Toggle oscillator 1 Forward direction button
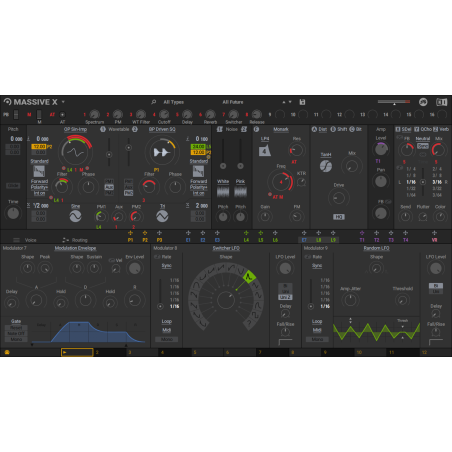 click(x=39, y=181)
